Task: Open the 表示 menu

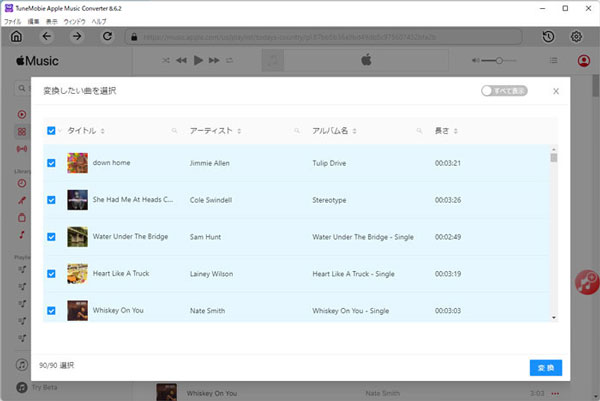Action: point(52,21)
